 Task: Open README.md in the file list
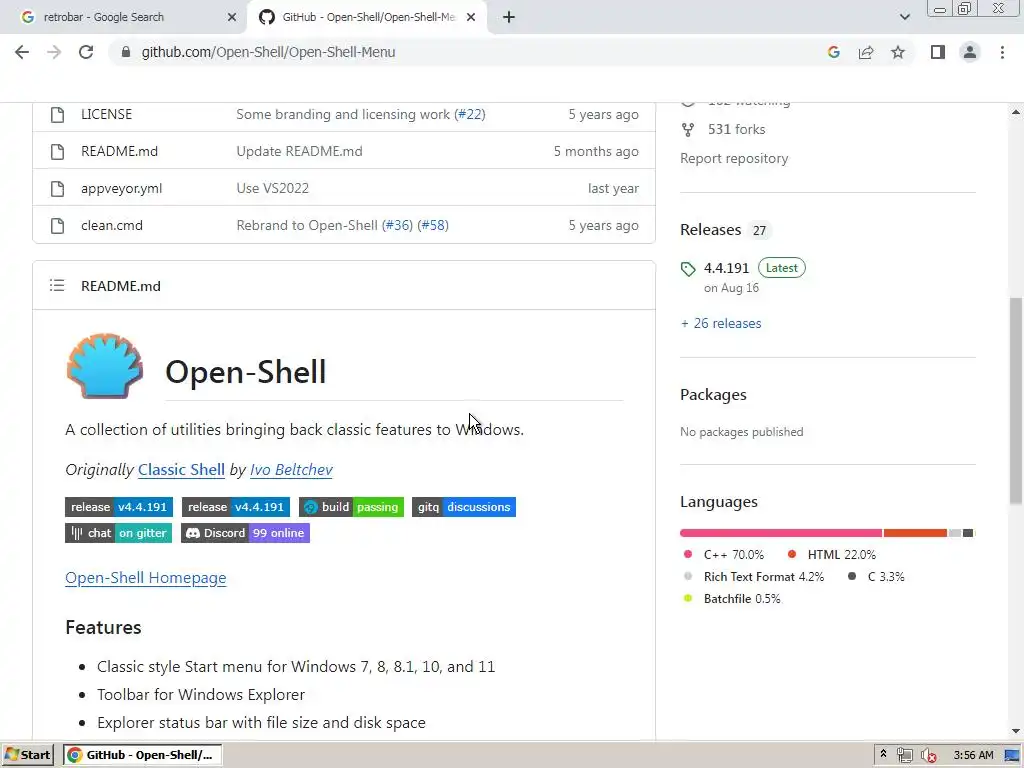point(120,152)
